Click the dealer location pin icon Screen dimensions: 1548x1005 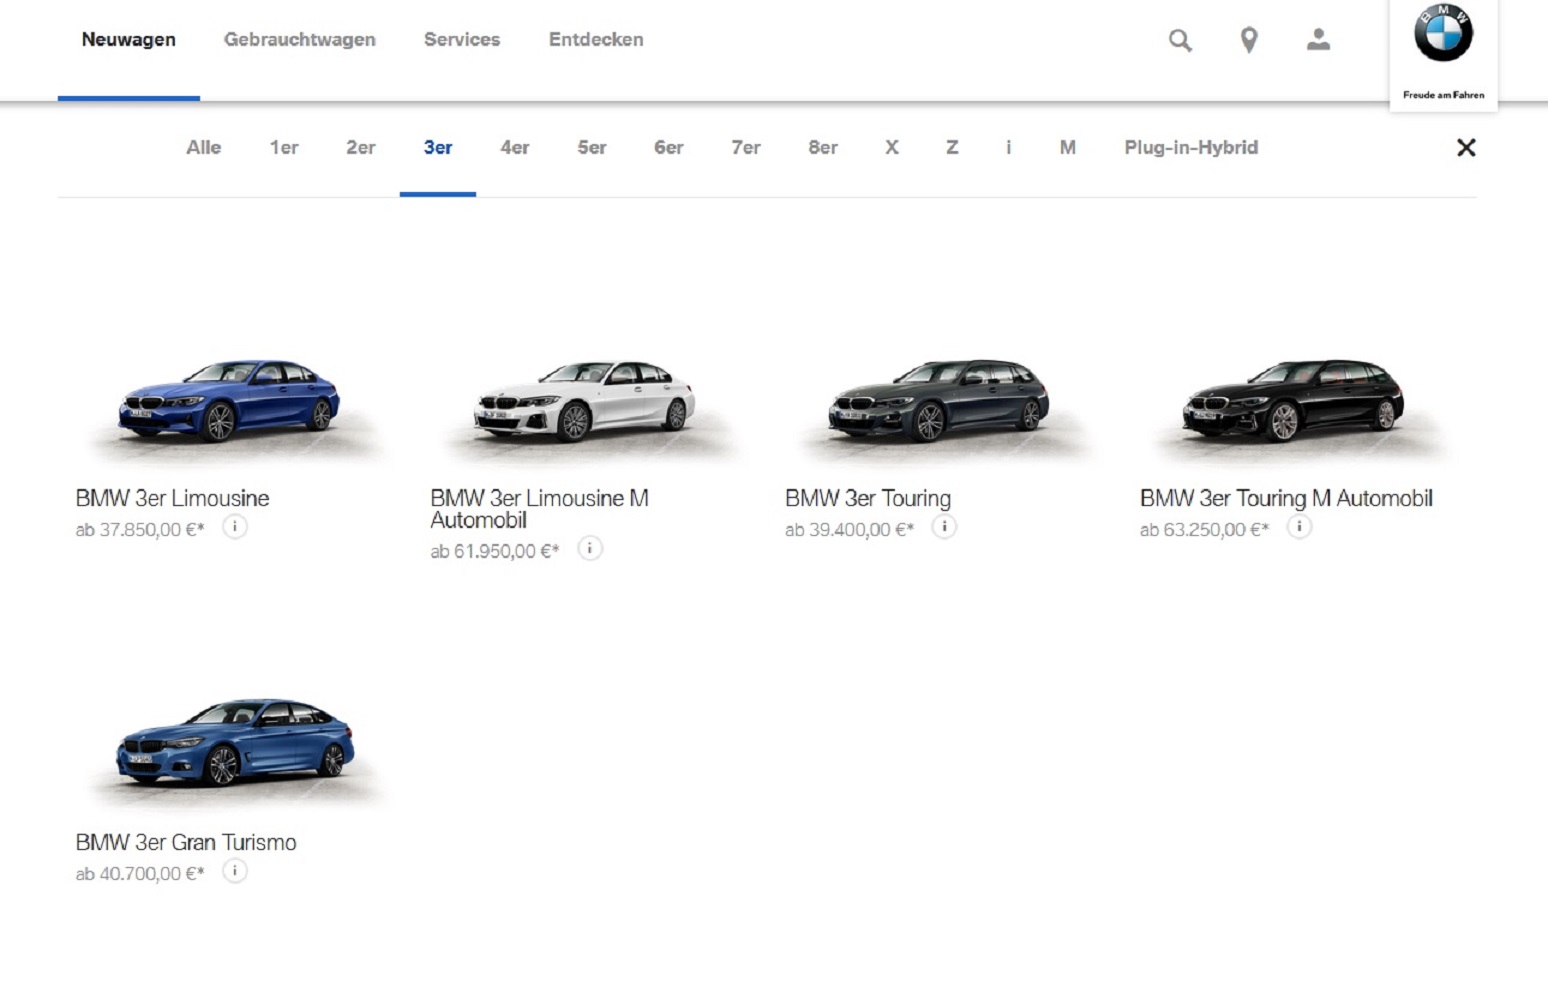(1249, 40)
